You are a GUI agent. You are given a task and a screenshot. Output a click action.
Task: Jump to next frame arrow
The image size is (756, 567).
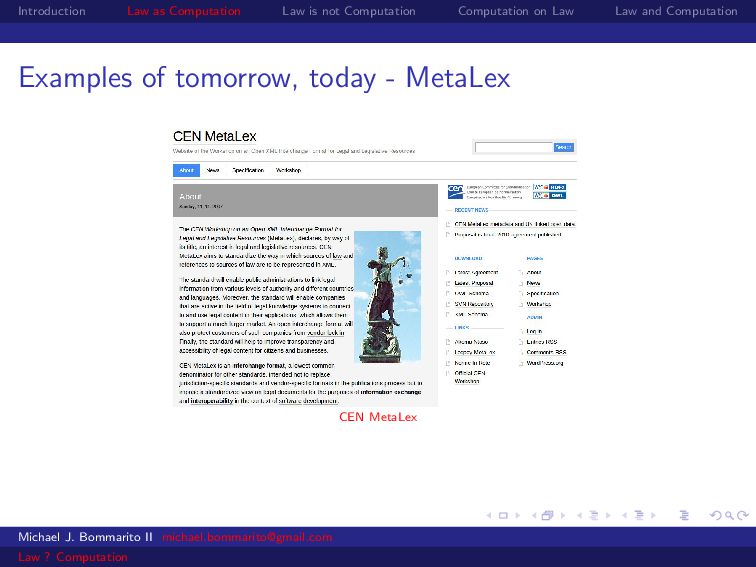pos(562,515)
